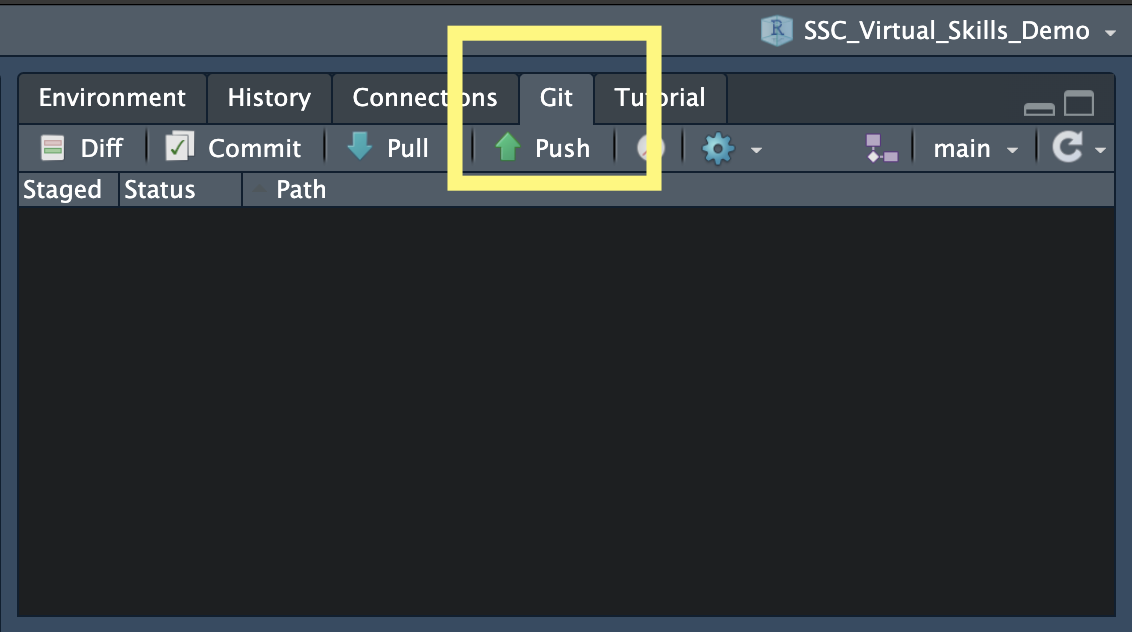Click the Diff icon in Git toolbar
The height and width of the screenshot is (632, 1132).
(52, 148)
